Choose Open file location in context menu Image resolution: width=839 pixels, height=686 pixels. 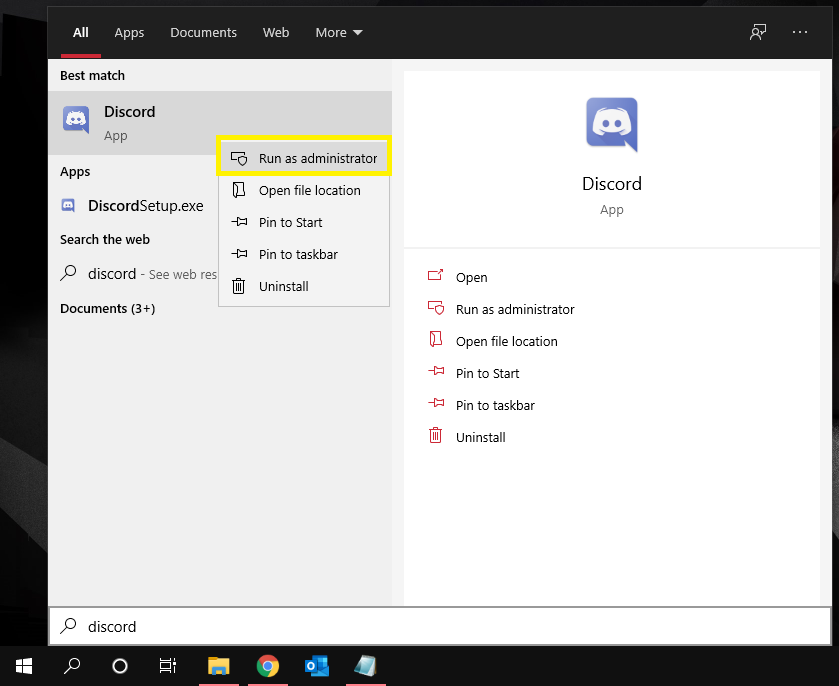coord(304,190)
